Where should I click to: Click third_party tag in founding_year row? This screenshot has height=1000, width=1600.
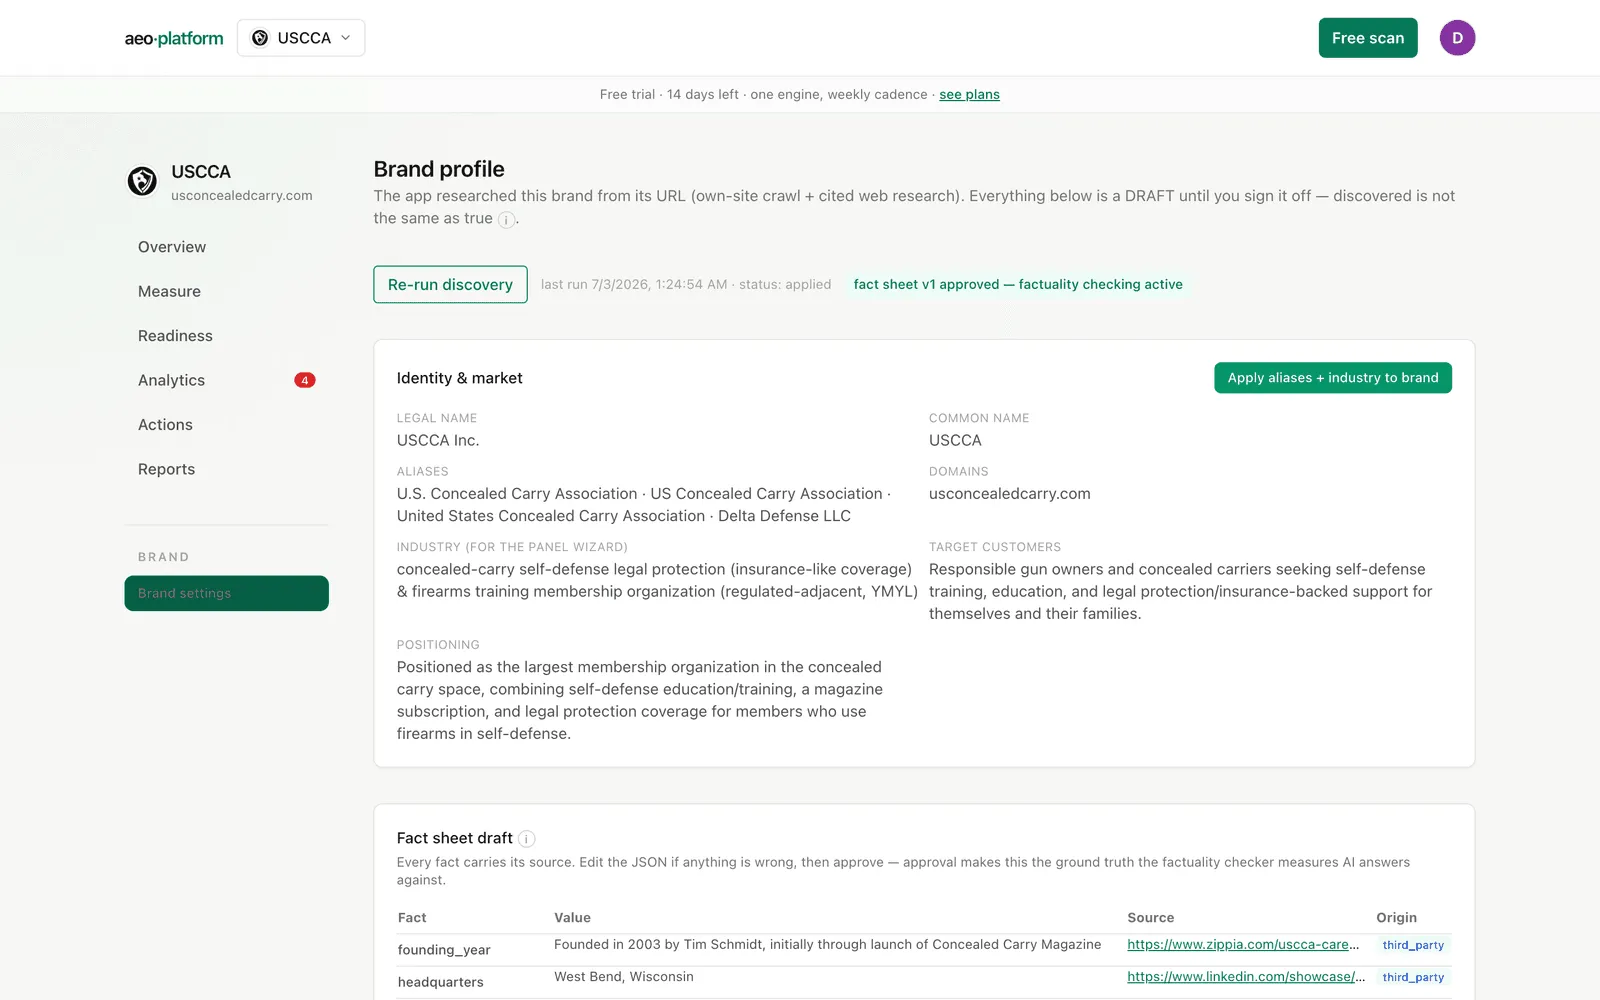point(1413,945)
